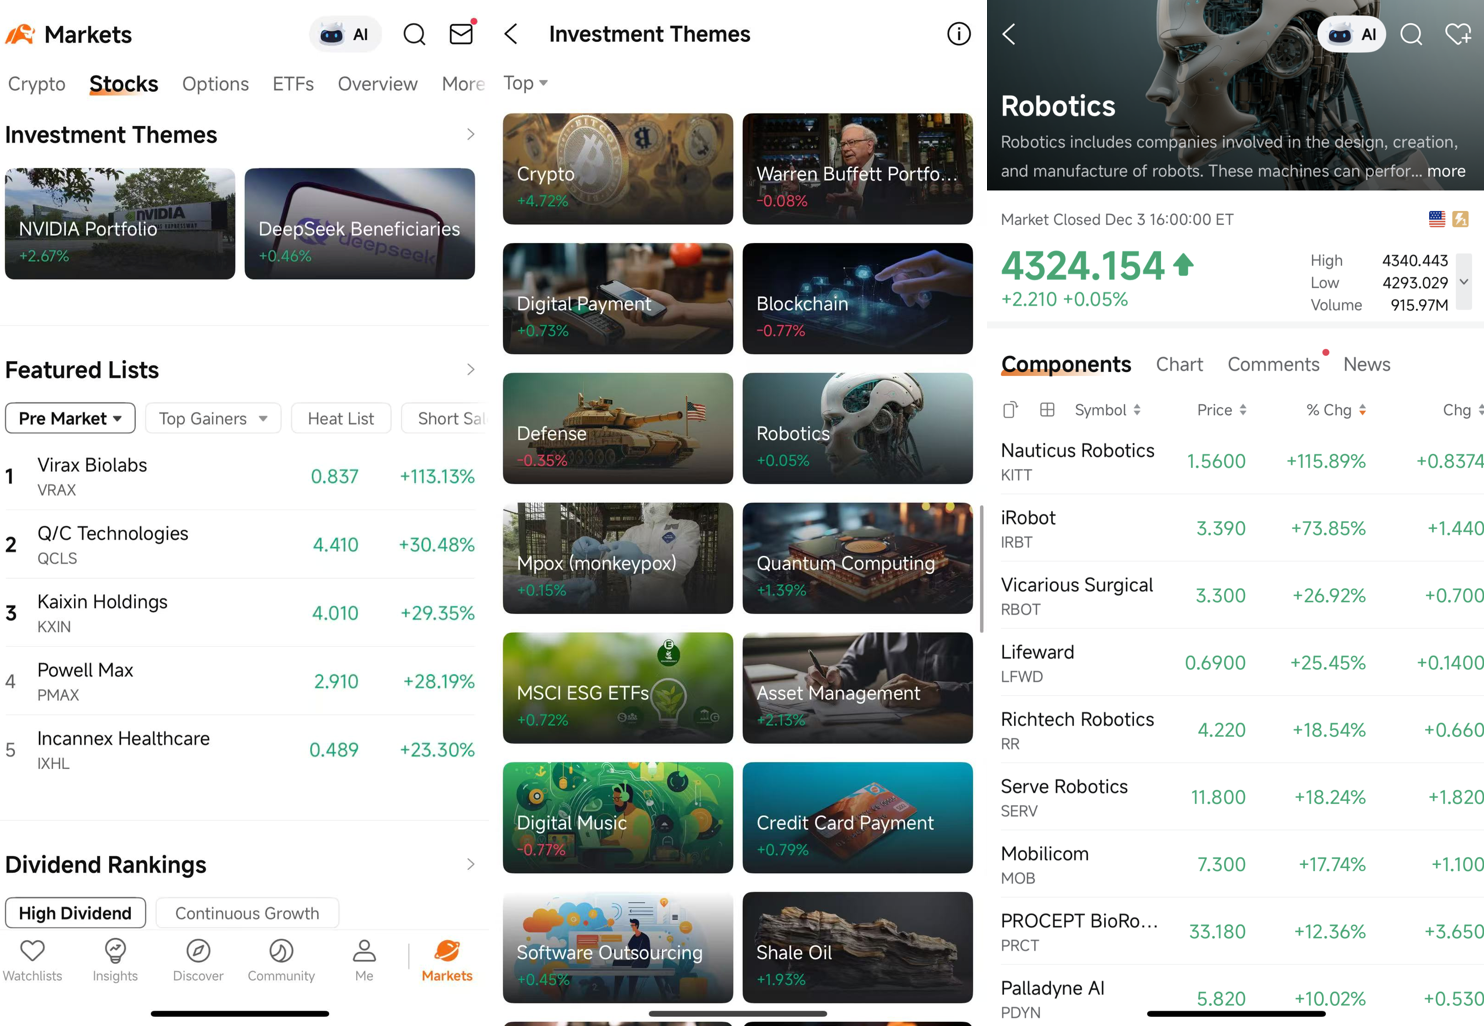Screen dimensions: 1484x1026
Task: Open the Pre Market dropdown
Action: (x=70, y=418)
